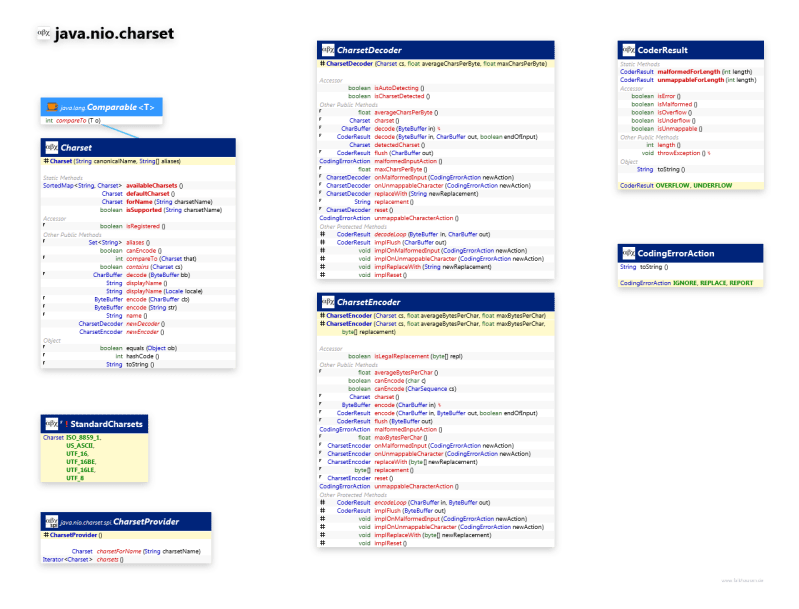The image size is (799, 609).
Task: Click the class icon in CharsetEncoder header
Action: click(x=328, y=302)
